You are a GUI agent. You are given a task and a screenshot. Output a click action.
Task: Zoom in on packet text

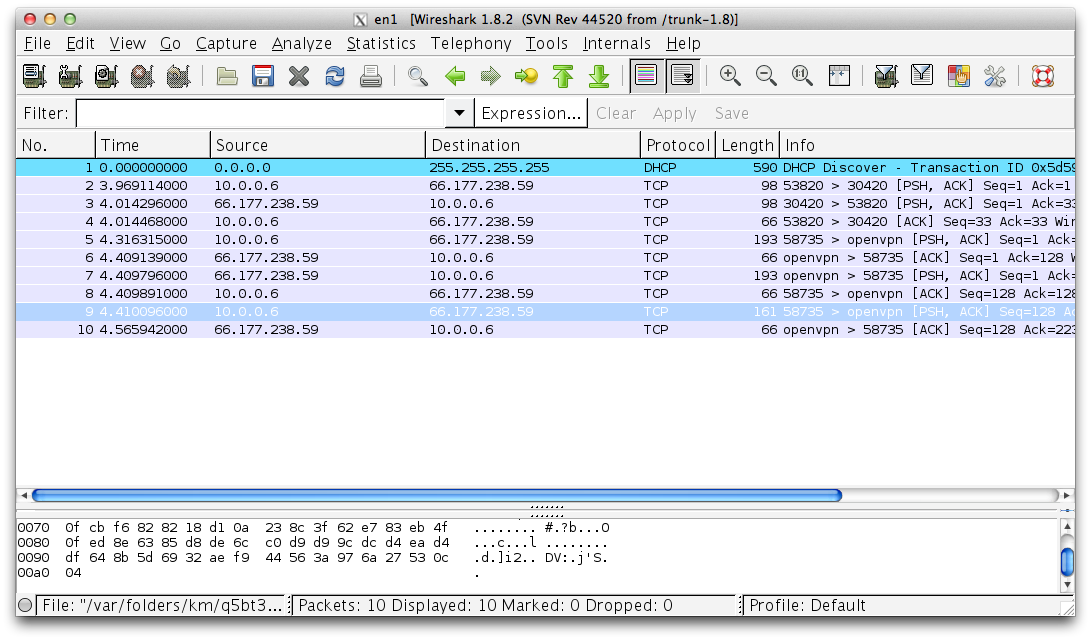730,76
